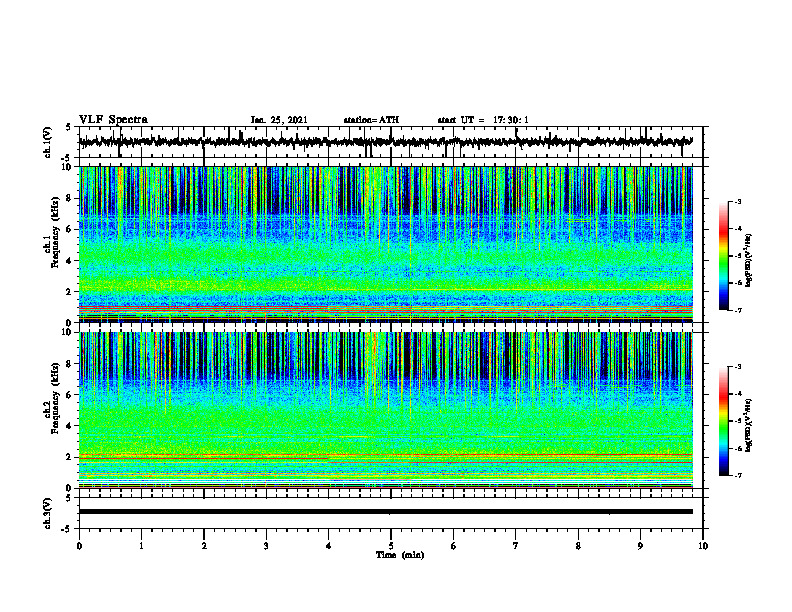Viewport: 792px width, 612px height.
Task: Click the "start UT = 17:30: 1" text
Action: (483, 120)
